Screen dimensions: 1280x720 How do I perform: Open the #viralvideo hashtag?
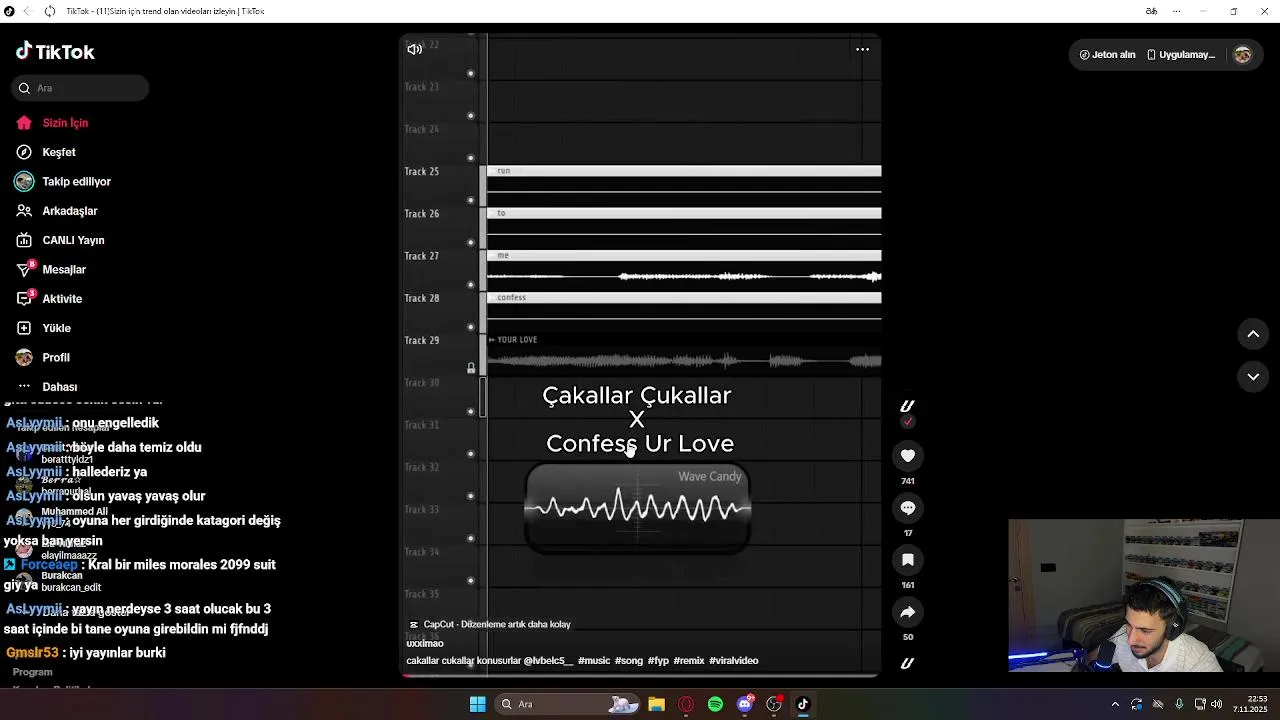tap(734, 661)
